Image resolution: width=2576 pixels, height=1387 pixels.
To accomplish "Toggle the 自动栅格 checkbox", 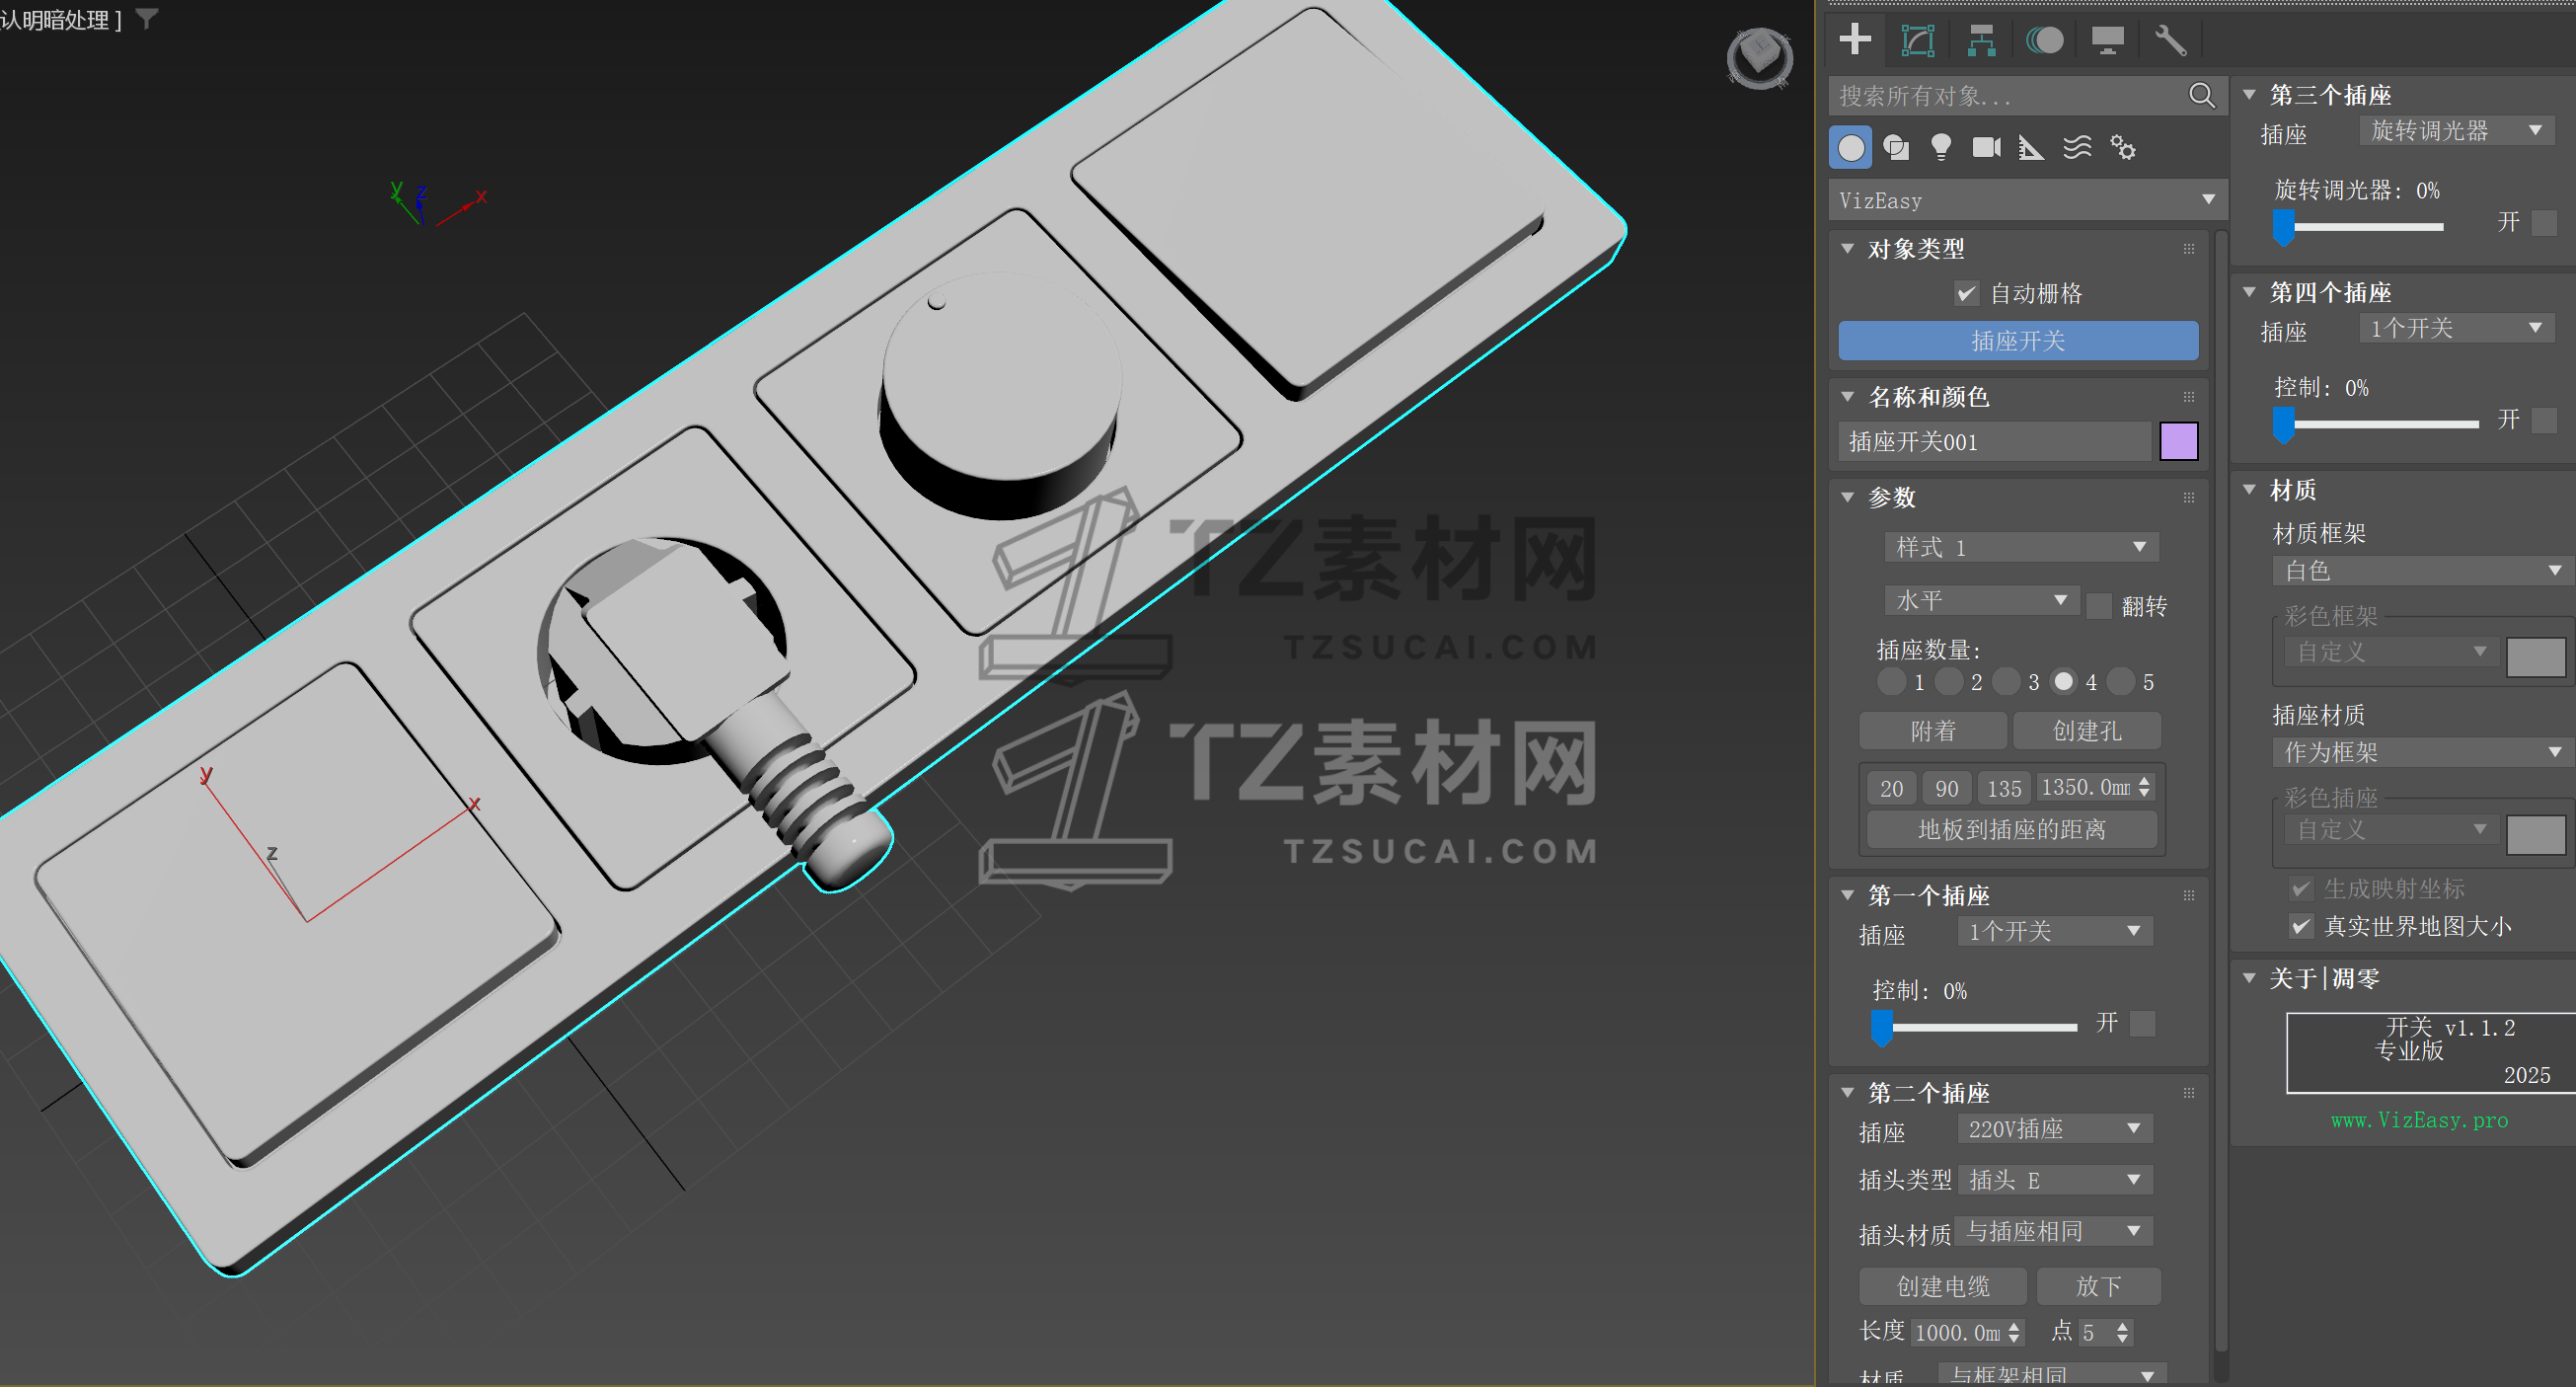I will (1965, 293).
